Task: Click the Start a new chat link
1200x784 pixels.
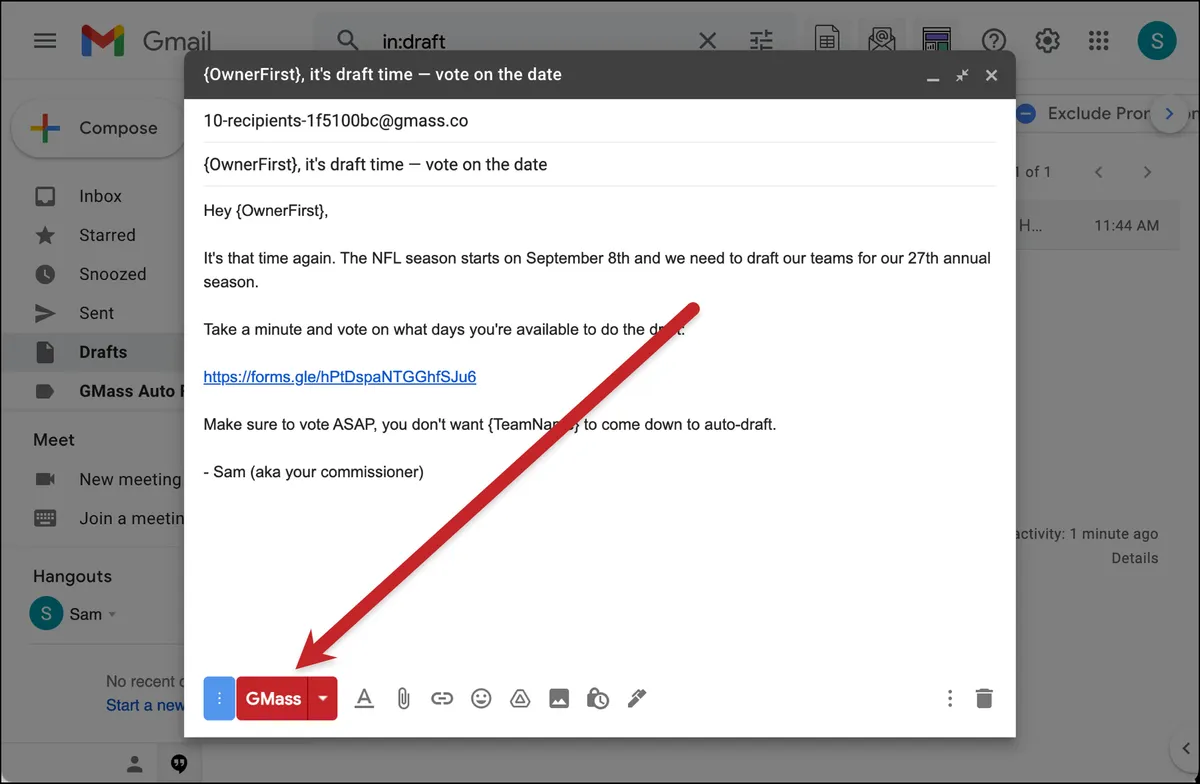Action: coord(146,705)
